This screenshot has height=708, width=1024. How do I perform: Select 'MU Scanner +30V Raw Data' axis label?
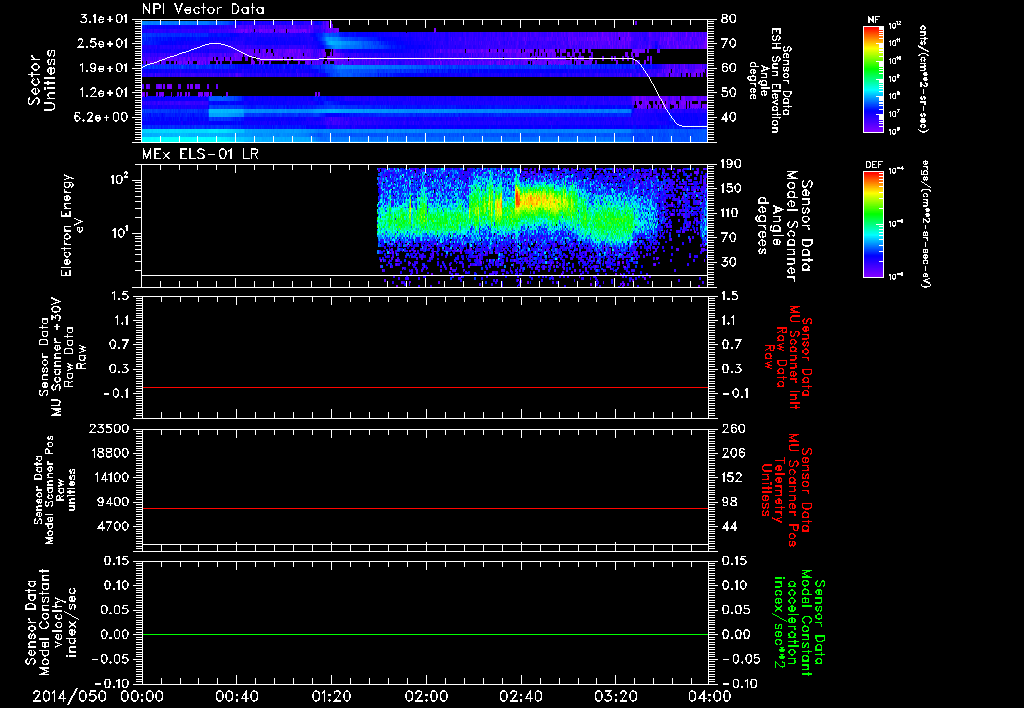coord(62,357)
